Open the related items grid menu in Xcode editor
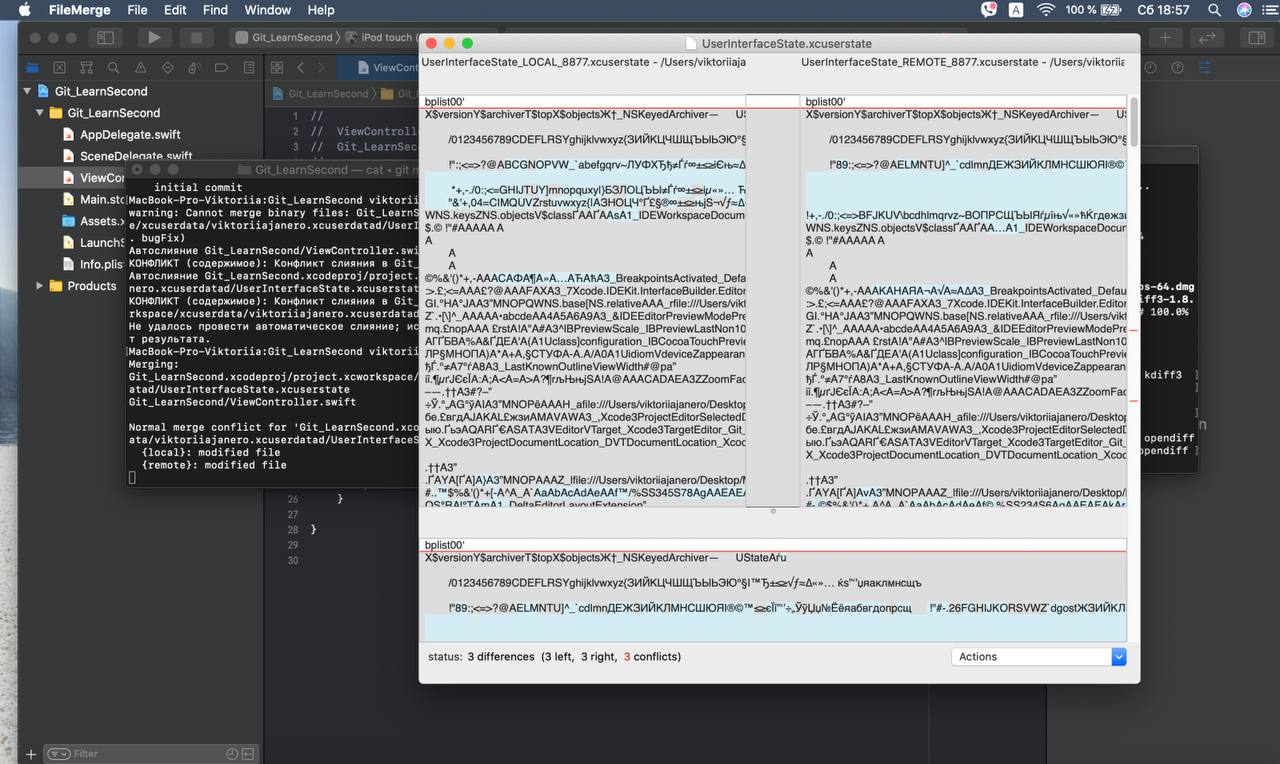 tap(275, 68)
